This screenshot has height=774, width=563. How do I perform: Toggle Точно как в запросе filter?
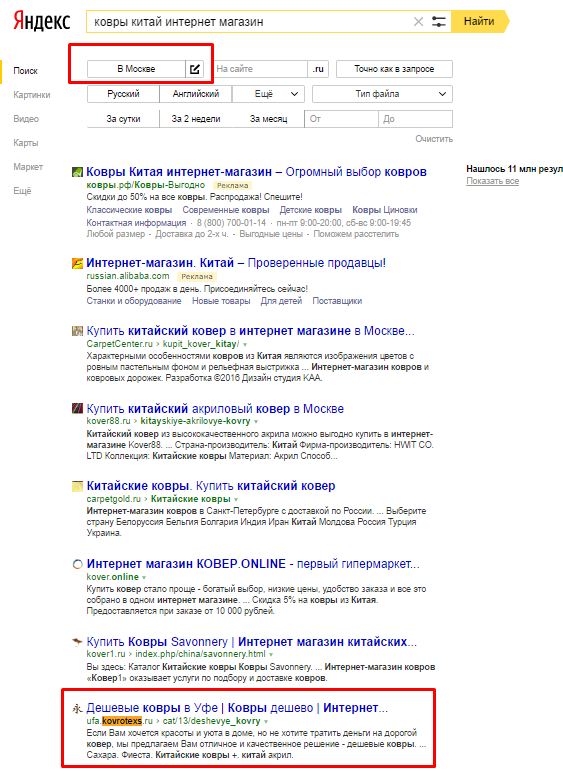pos(394,69)
